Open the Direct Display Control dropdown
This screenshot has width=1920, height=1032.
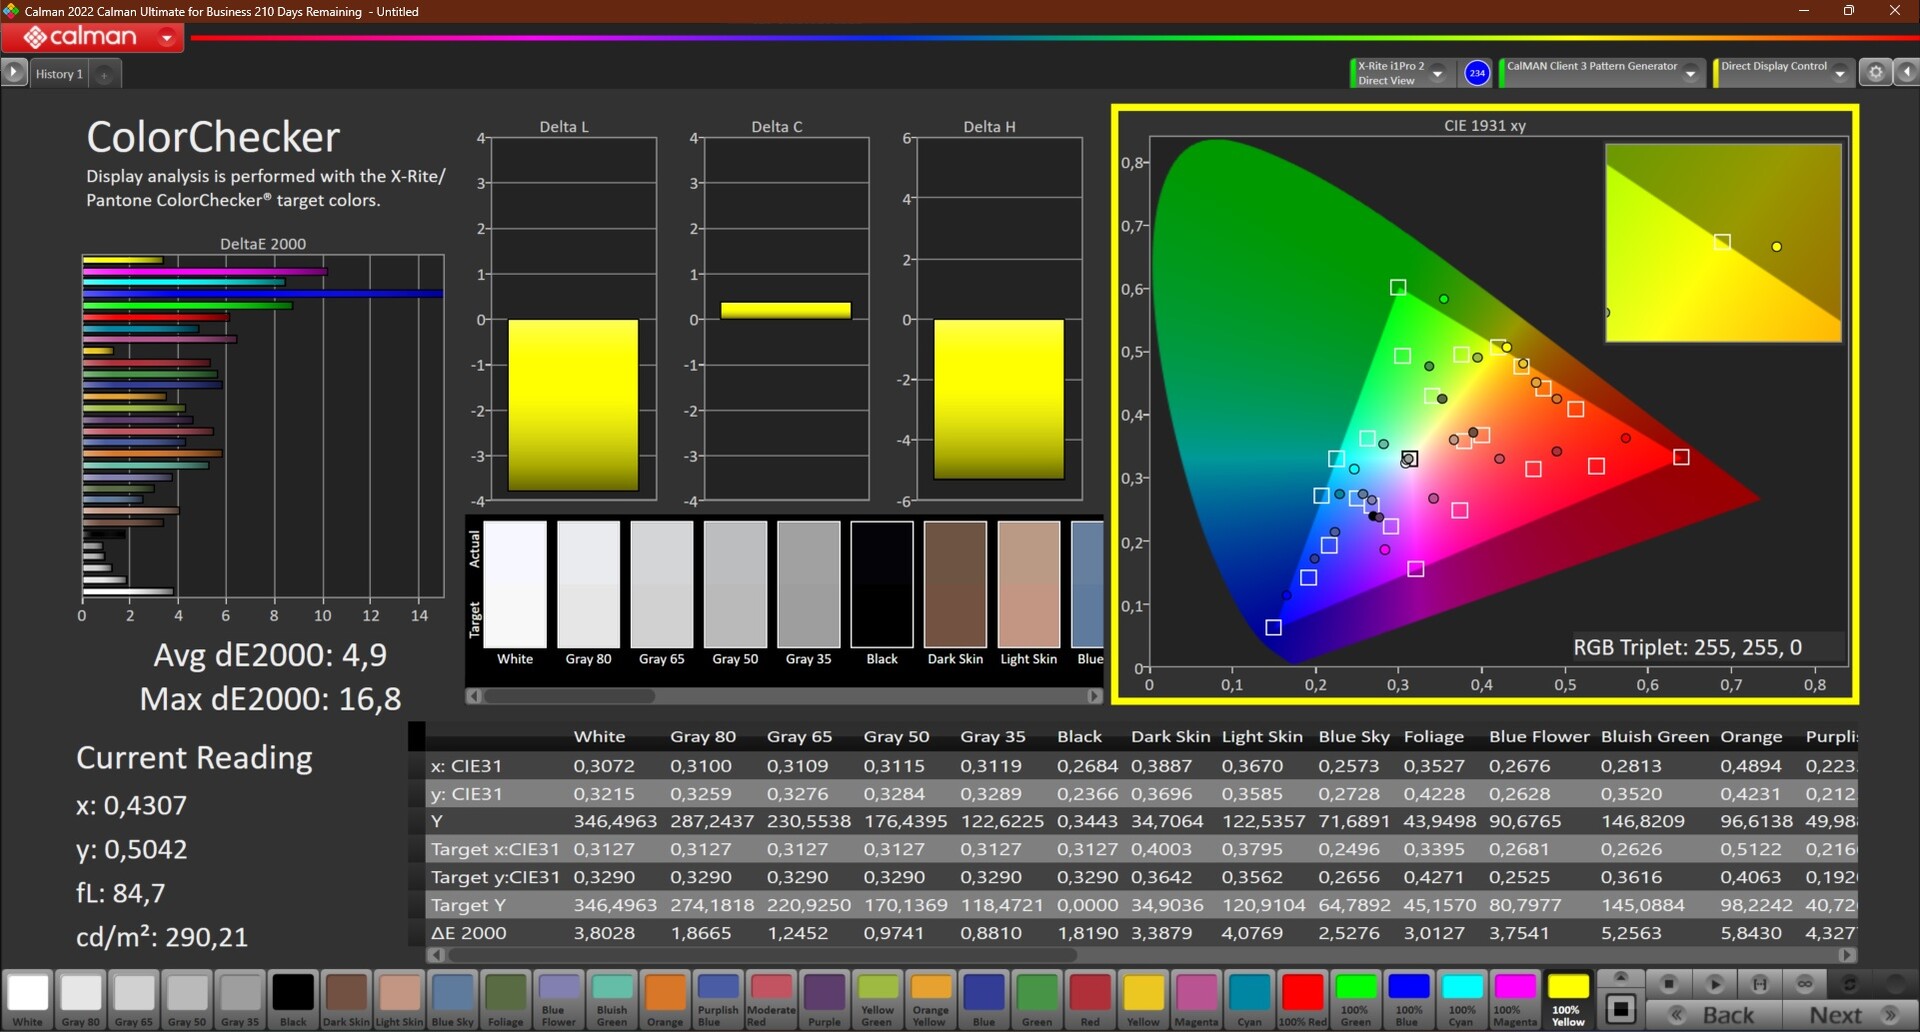pyautogui.click(x=1839, y=73)
